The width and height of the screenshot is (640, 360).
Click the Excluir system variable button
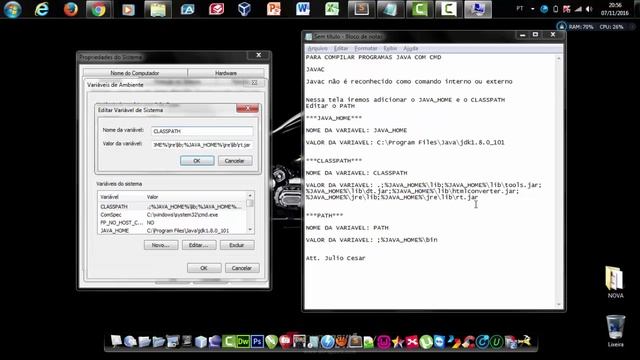click(x=237, y=245)
